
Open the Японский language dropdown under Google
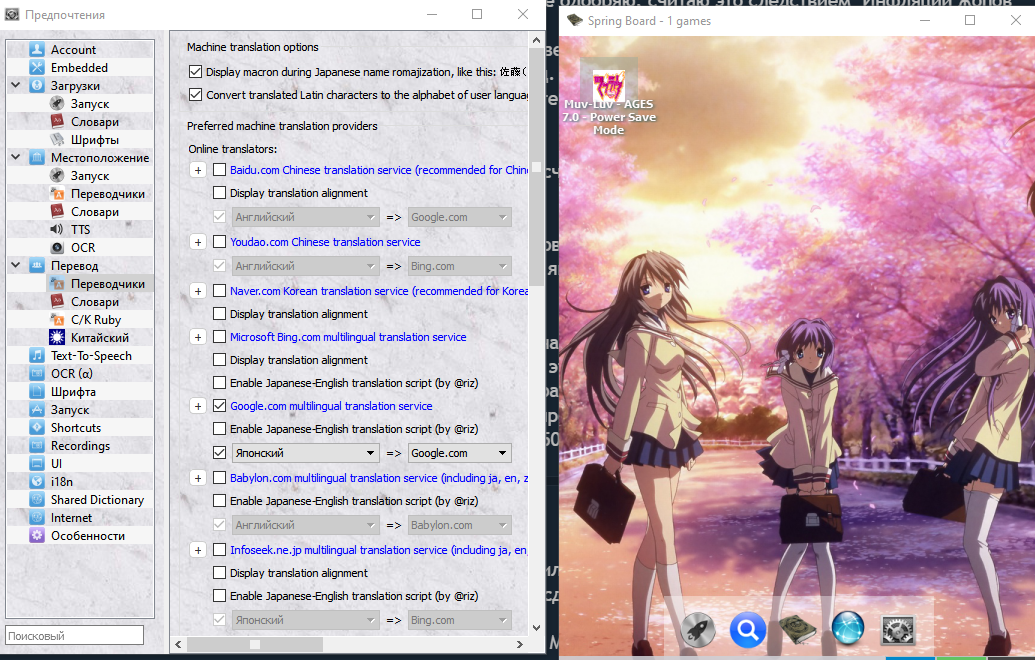[x=306, y=453]
